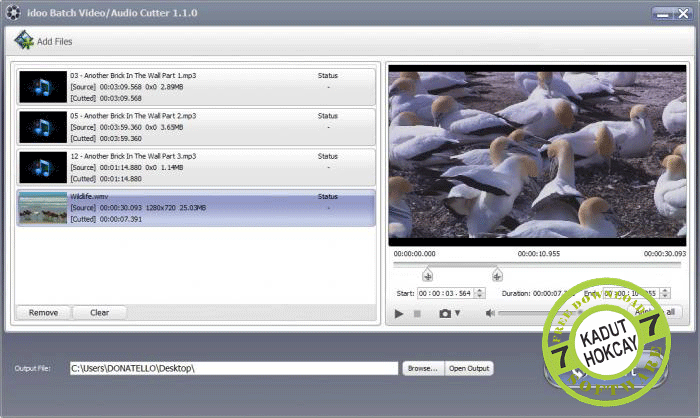Remove the selected file
Screen dimensions: 700x418
pos(43,313)
